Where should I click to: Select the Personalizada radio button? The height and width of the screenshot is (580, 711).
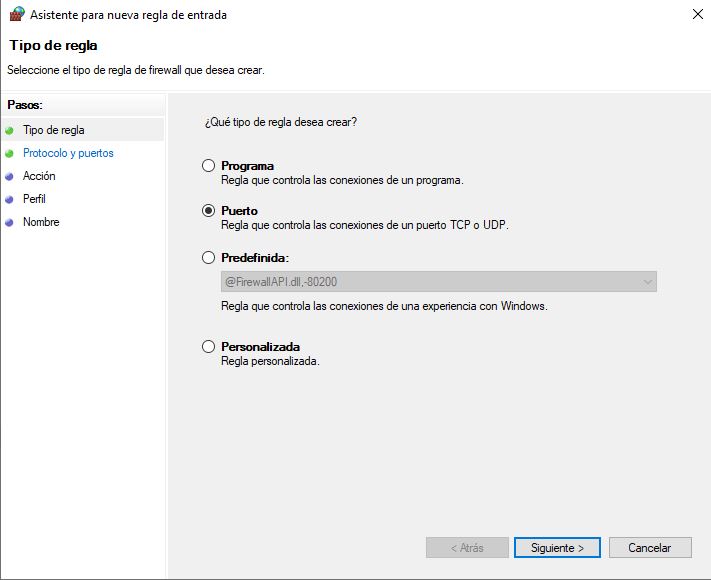[x=208, y=347]
